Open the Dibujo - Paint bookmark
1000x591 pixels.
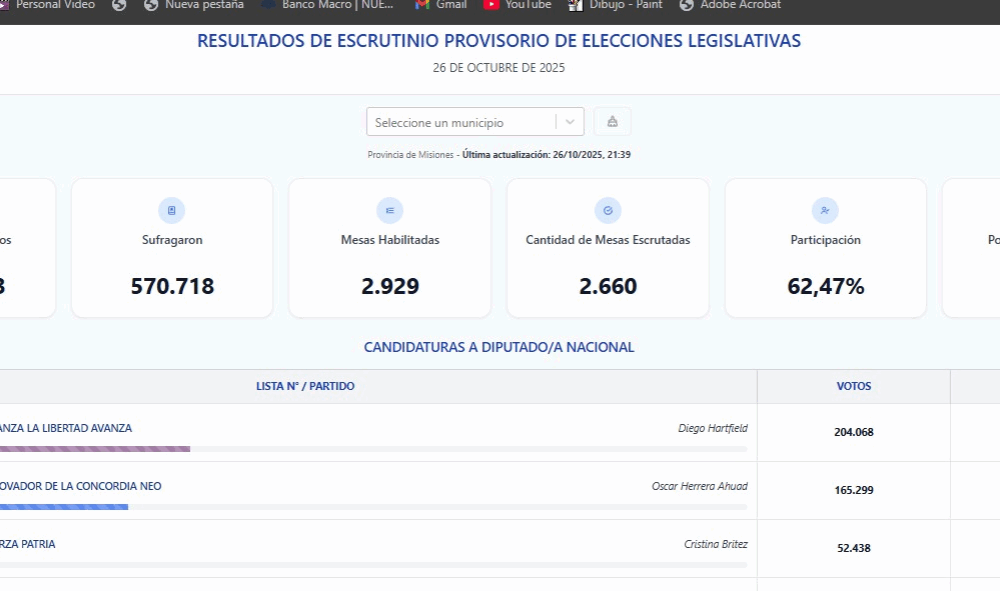(x=616, y=5)
